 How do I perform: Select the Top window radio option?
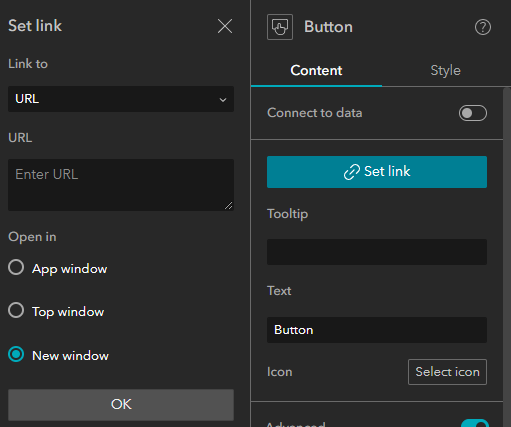point(16,310)
